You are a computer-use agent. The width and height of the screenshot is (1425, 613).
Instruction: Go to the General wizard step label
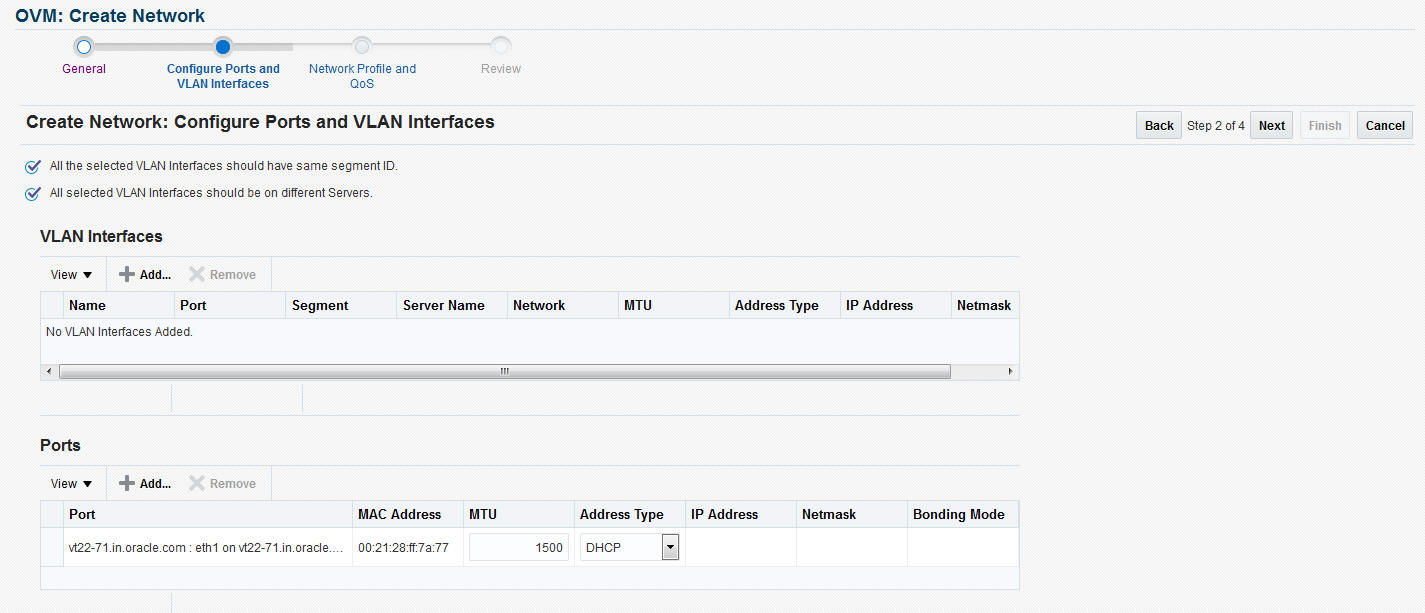[84, 69]
